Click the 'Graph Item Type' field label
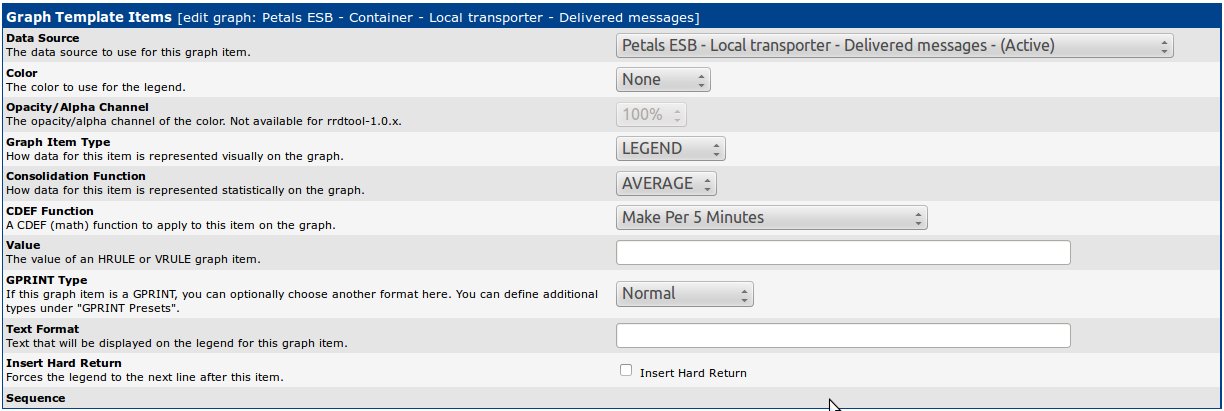This screenshot has height=411, width=1224. coord(58,142)
